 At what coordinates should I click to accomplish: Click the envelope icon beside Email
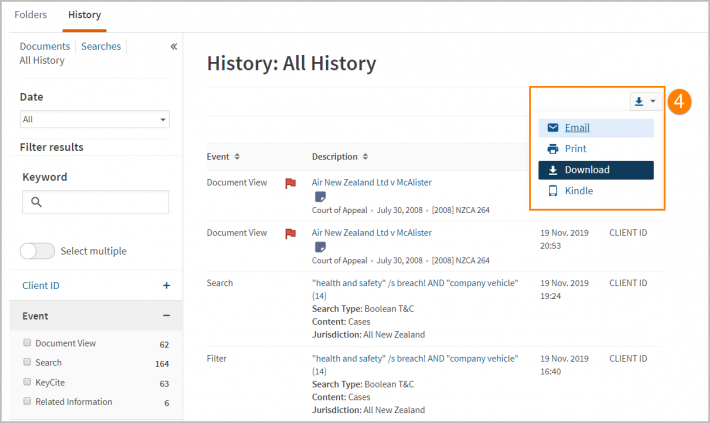point(553,128)
